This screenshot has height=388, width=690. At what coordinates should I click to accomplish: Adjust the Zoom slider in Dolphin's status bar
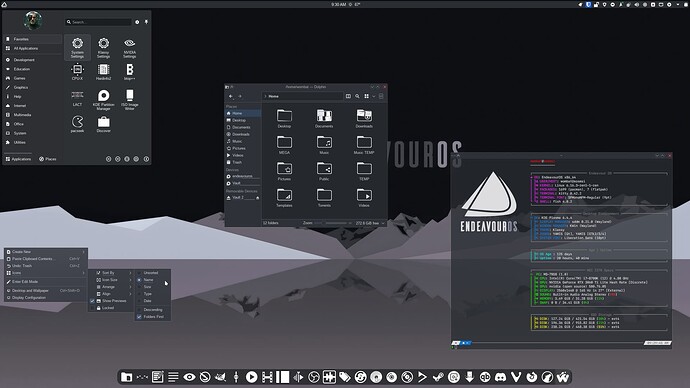333,223
